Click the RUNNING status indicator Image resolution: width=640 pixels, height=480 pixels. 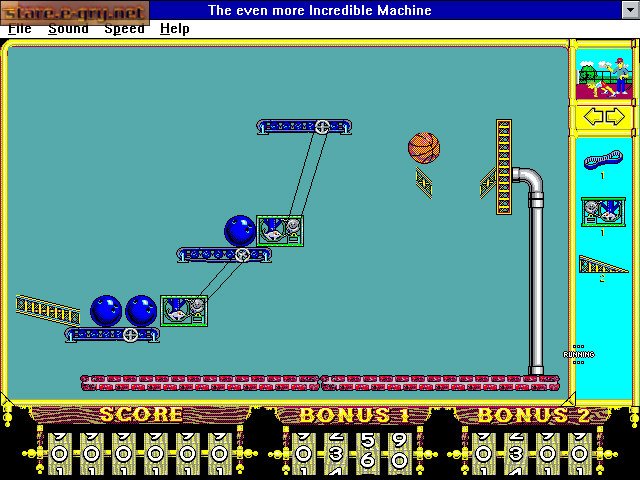coord(579,354)
